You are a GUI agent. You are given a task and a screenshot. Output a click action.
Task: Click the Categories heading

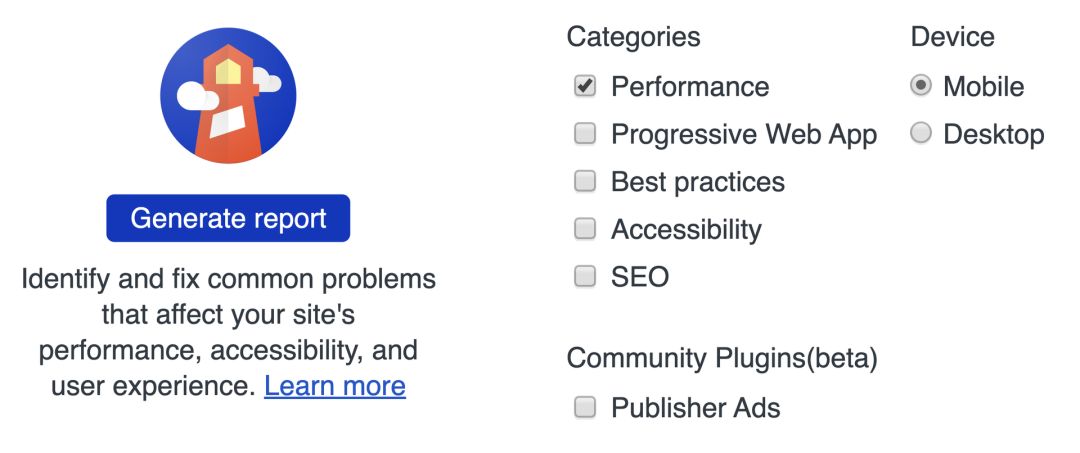[633, 37]
